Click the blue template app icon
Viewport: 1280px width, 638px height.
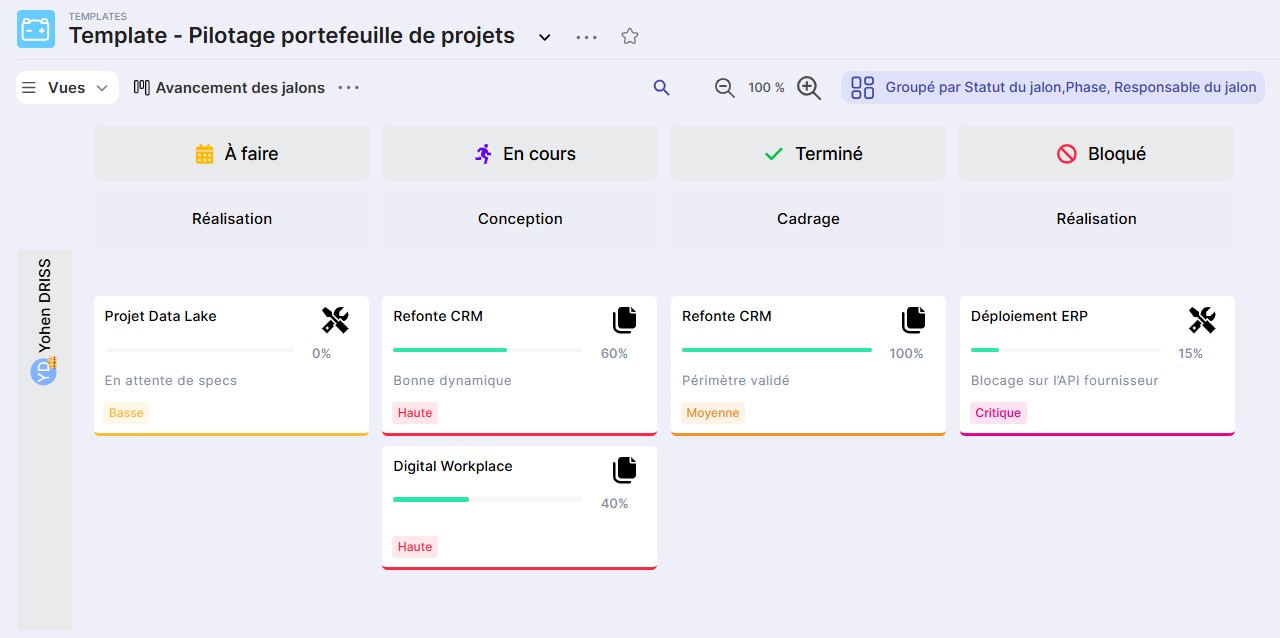coord(36,29)
